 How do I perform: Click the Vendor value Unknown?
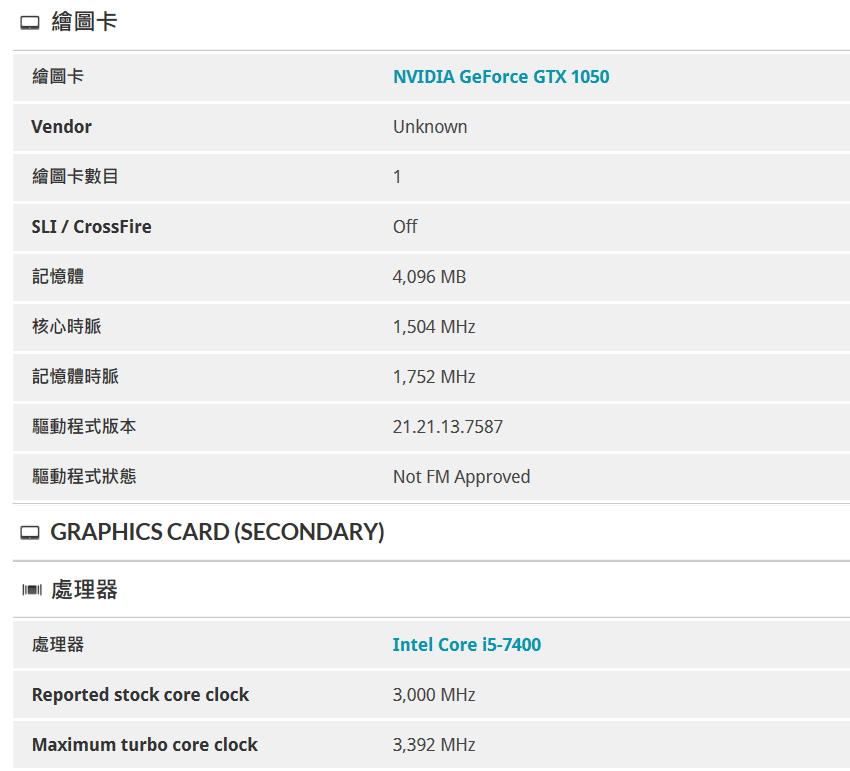430,127
